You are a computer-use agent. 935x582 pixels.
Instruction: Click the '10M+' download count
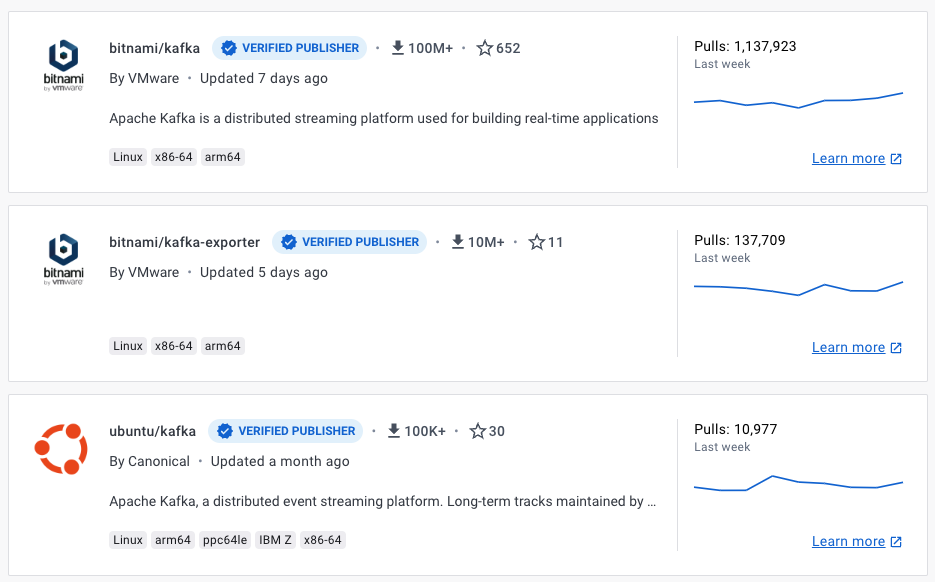486,242
